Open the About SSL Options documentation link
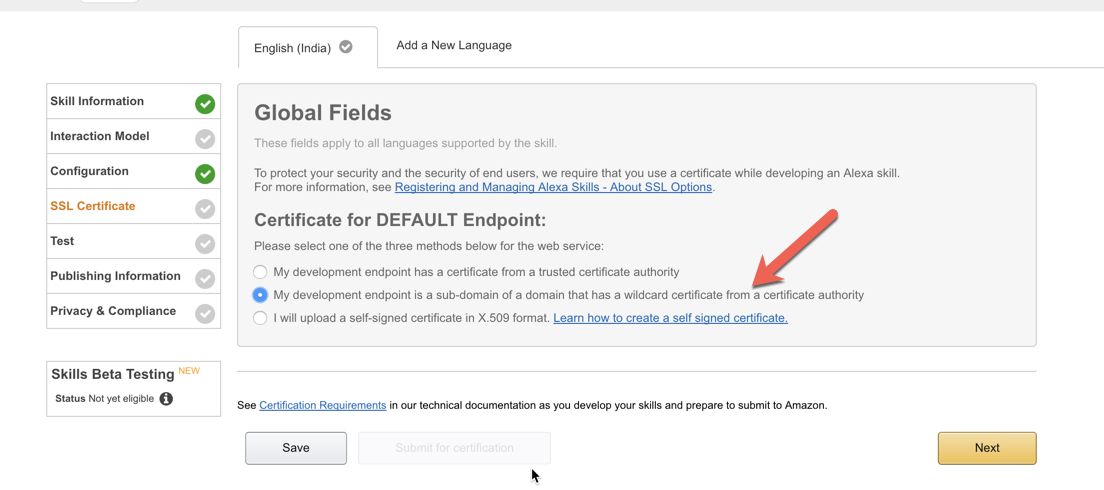The height and width of the screenshot is (490, 1104). point(553,187)
